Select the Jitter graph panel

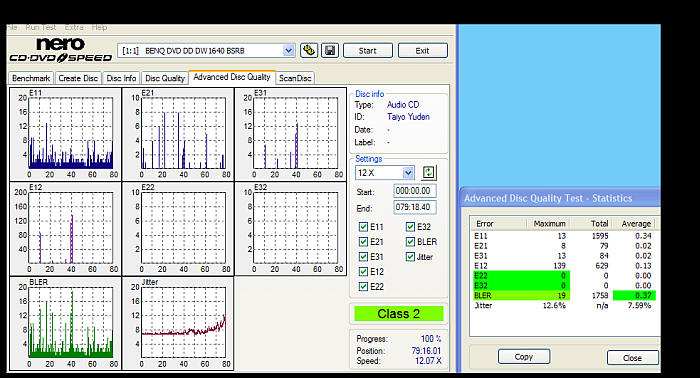tap(178, 323)
